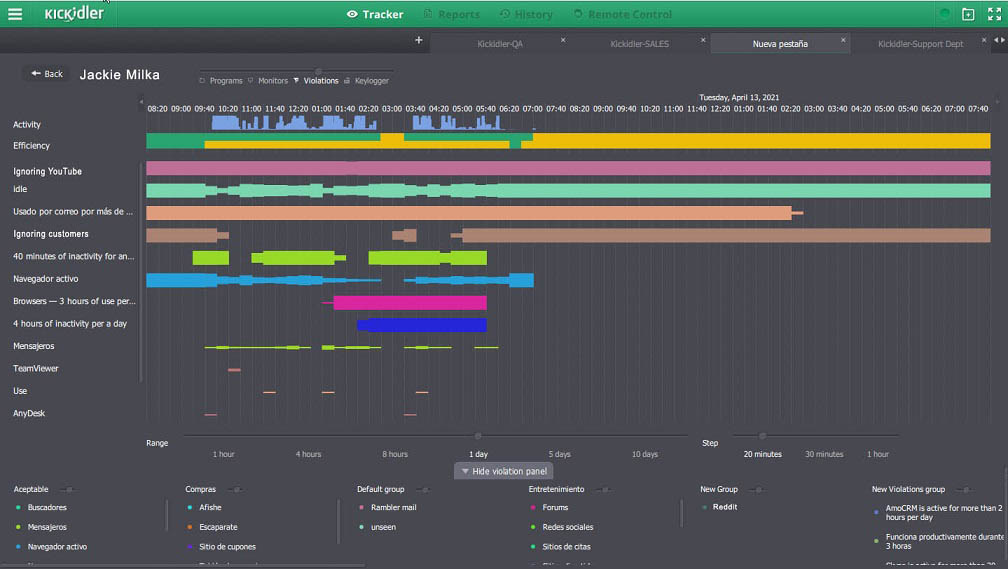The width and height of the screenshot is (1008, 569).
Task: Click the Browsers 3 hours magenta bar
Action: (x=410, y=302)
